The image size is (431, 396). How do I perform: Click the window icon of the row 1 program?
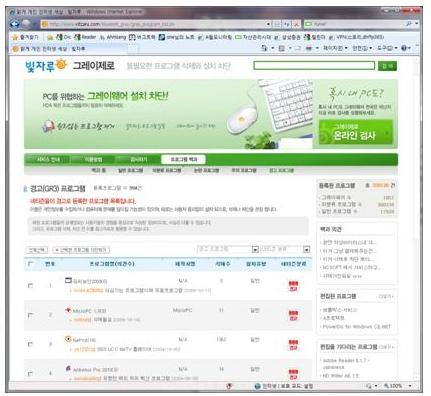click(x=68, y=280)
